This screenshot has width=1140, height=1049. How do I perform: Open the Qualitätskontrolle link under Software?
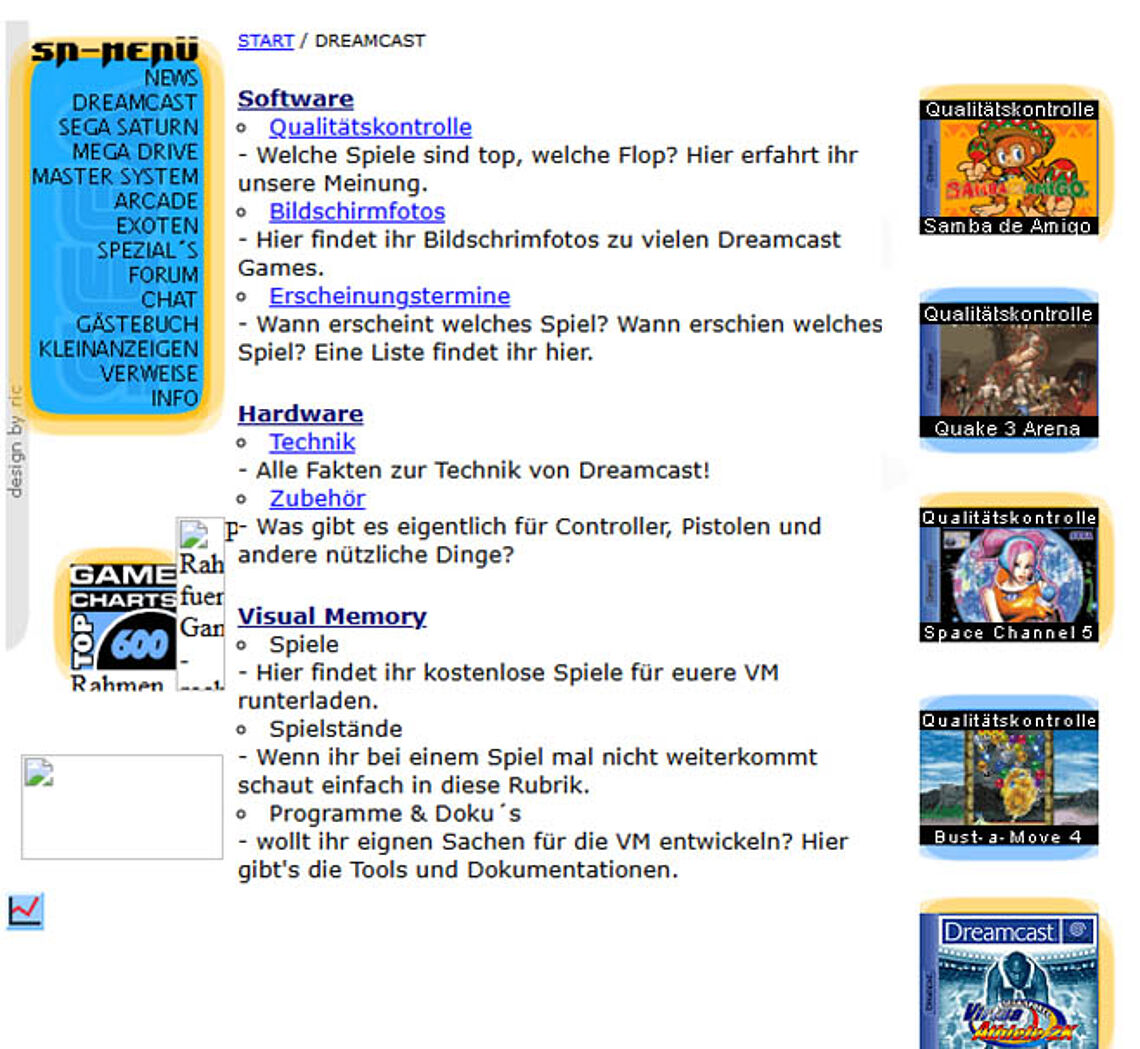tap(370, 127)
